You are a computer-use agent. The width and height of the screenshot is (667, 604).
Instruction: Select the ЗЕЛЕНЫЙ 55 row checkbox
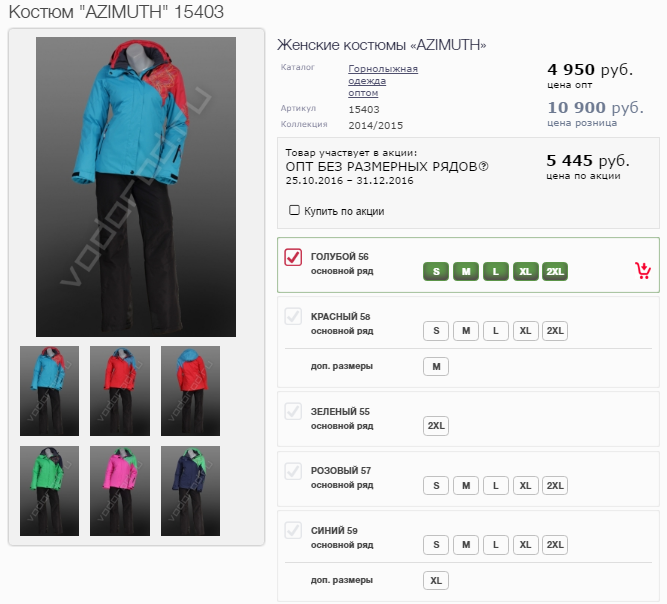point(293,411)
